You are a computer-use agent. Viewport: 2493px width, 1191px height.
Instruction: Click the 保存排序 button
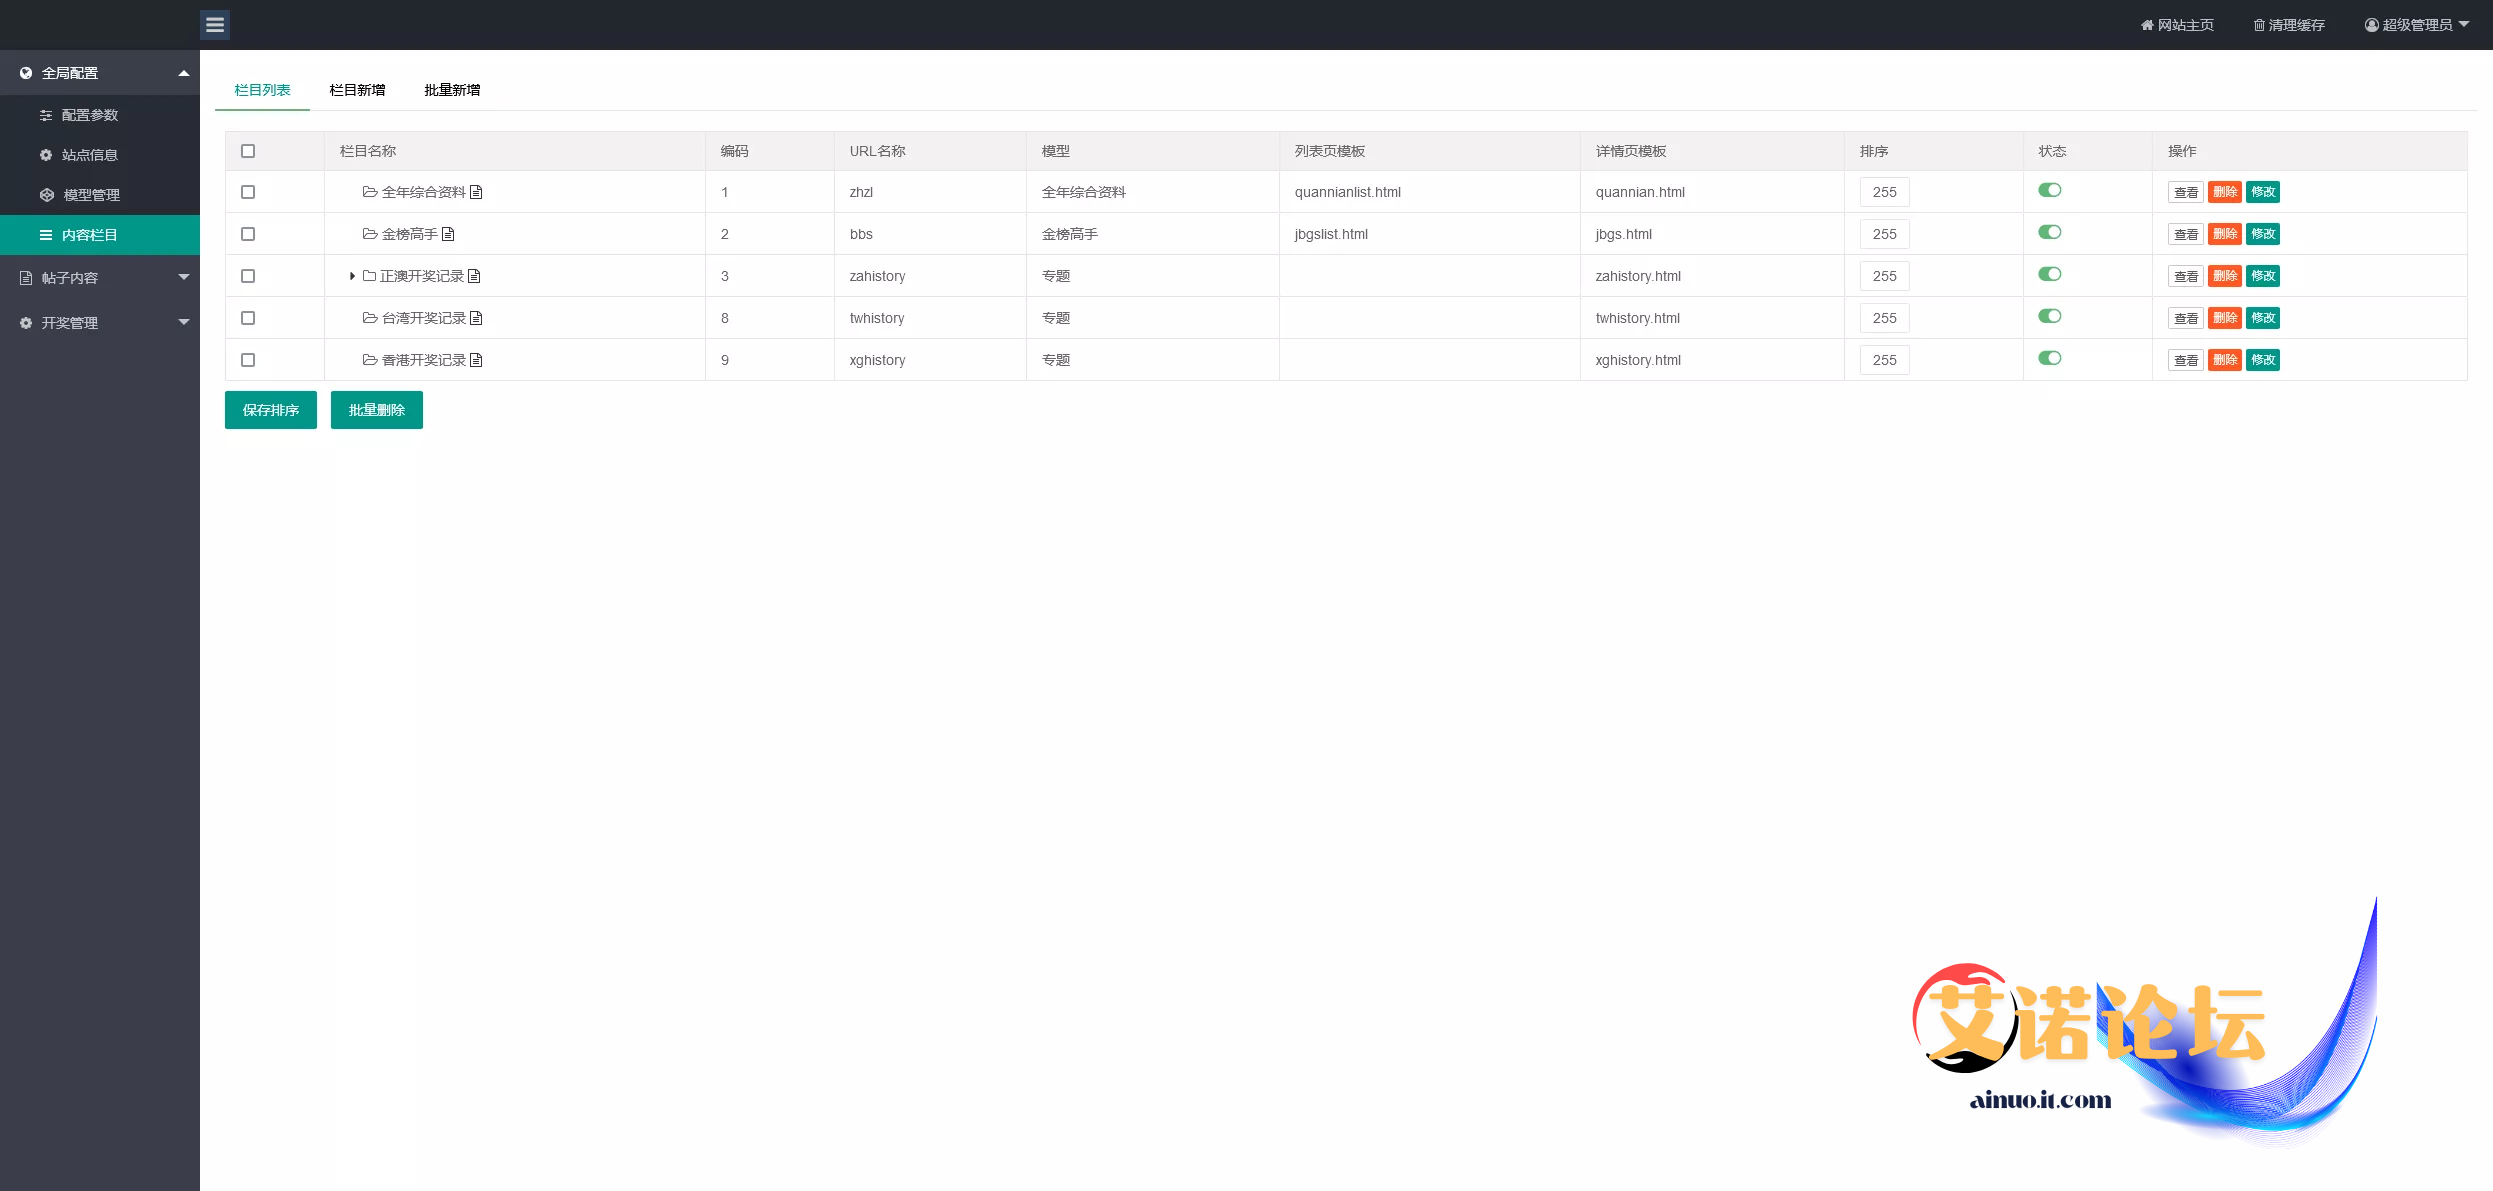click(x=271, y=410)
